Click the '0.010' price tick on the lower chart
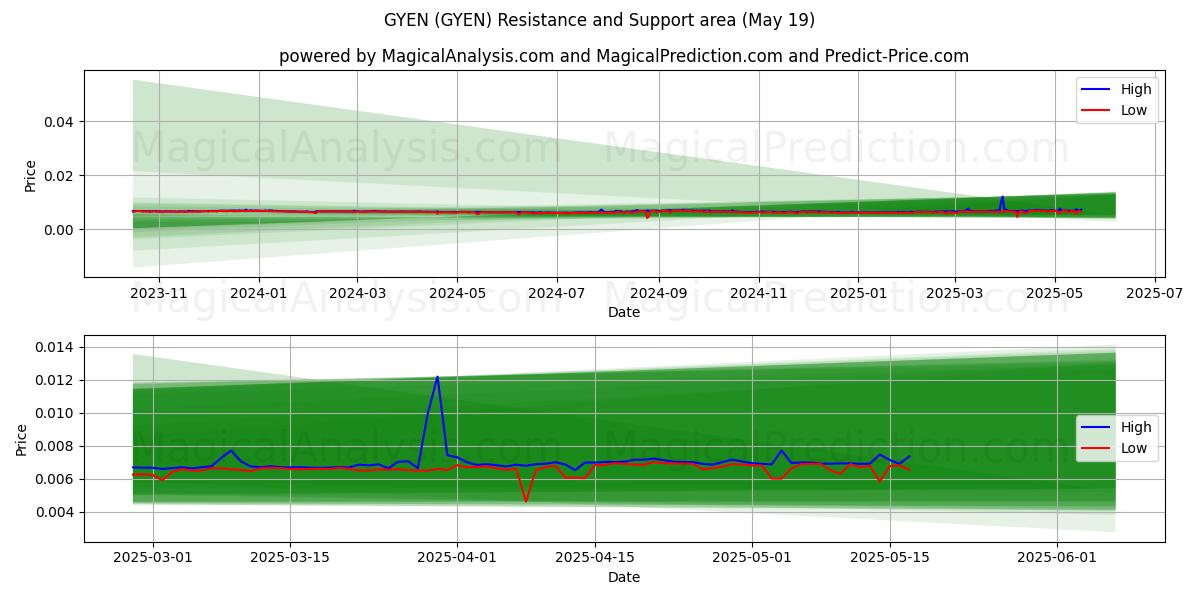 coord(57,413)
